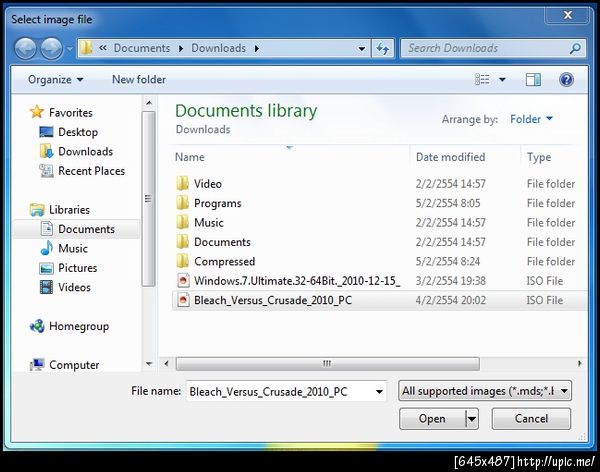The image size is (600, 472).
Task: Select Documents under Libraries
Action: click(x=86, y=229)
